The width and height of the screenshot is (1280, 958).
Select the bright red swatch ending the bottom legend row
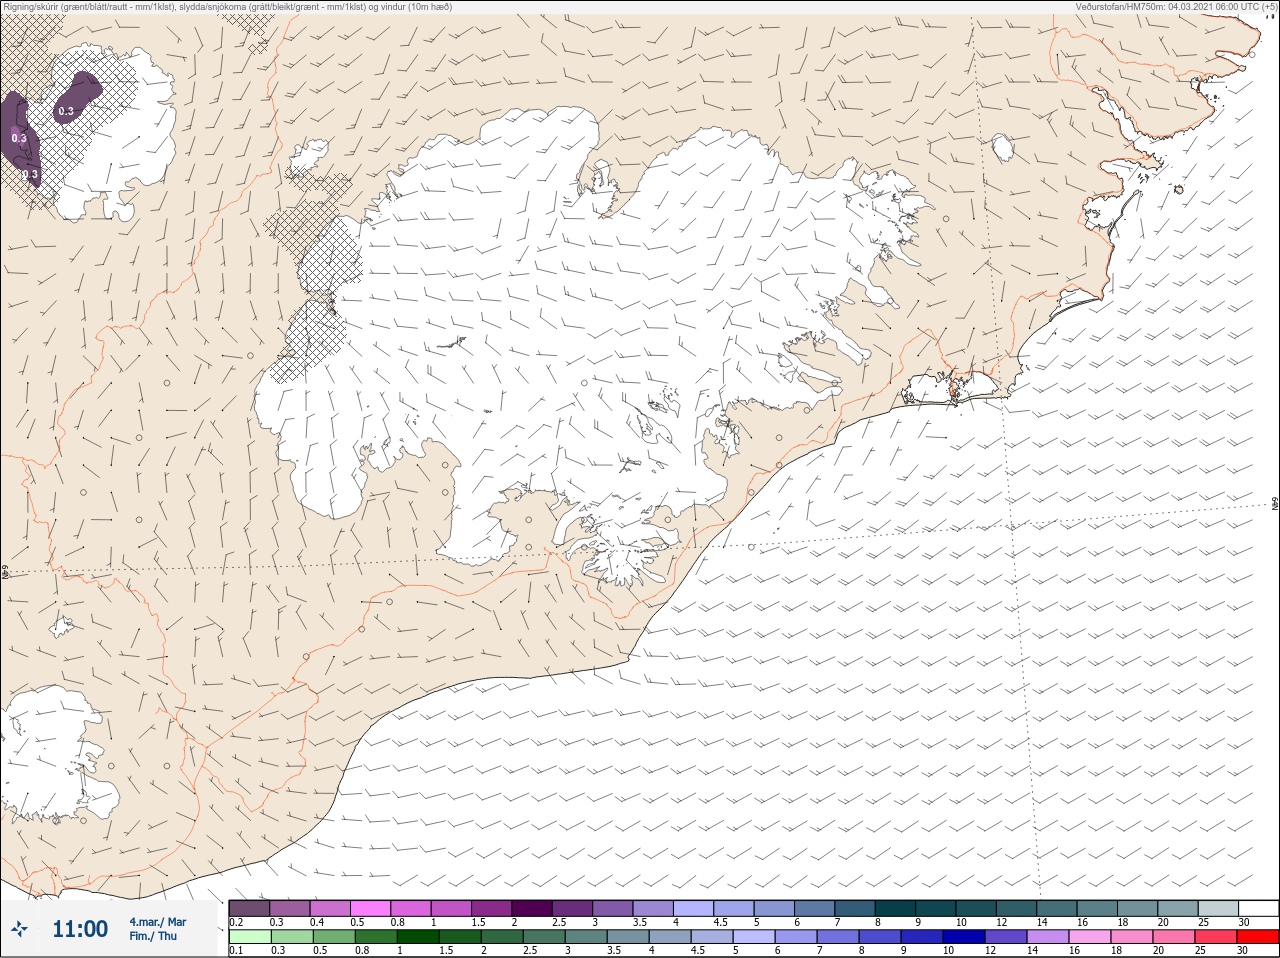1257,937
